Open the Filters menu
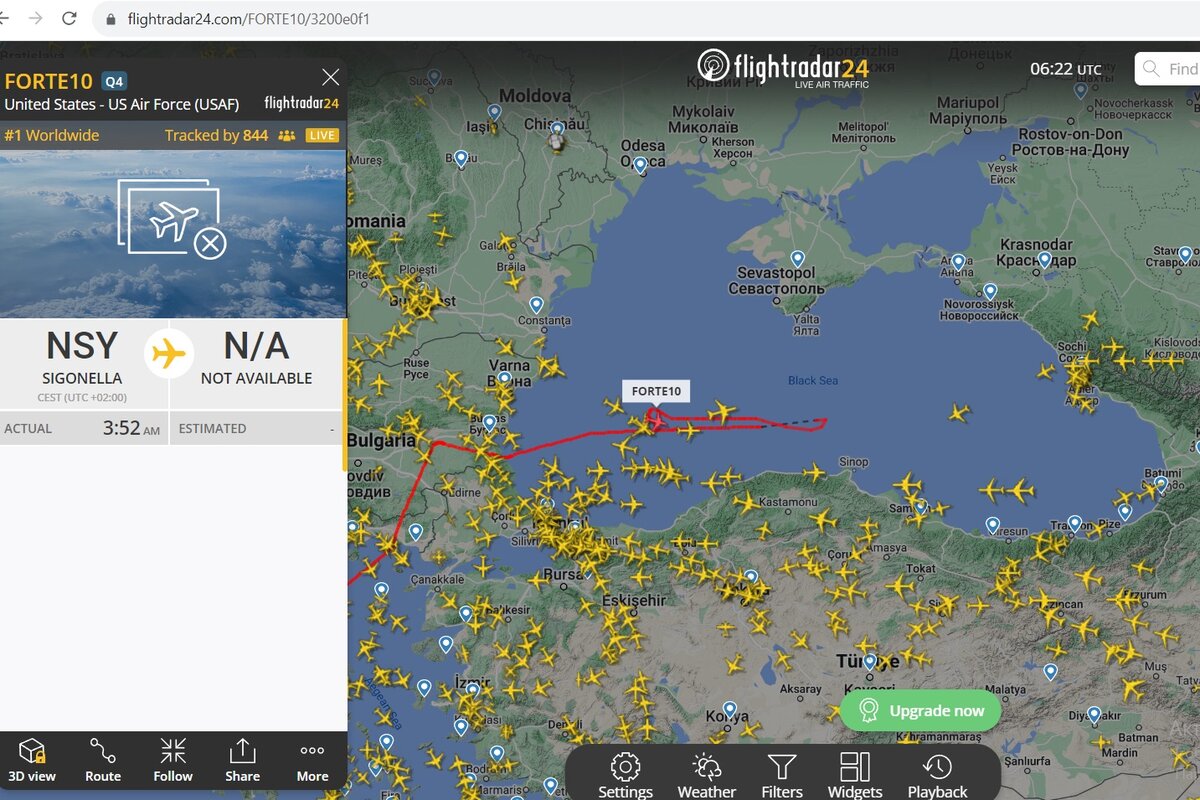 (782, 776)
